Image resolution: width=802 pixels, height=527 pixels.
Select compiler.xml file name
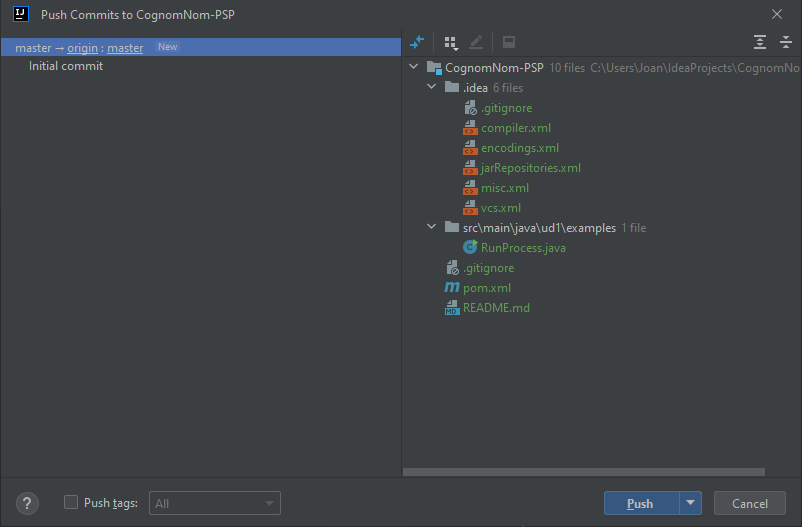pyautogui.click(x=516, y=128)
